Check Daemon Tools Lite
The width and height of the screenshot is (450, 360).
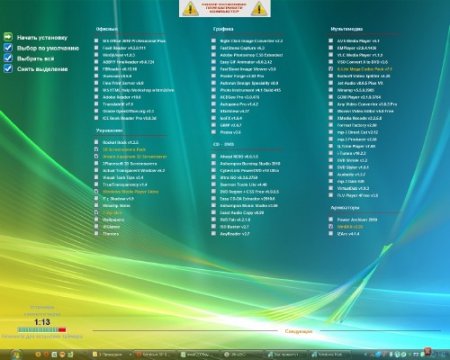(214, 184)
